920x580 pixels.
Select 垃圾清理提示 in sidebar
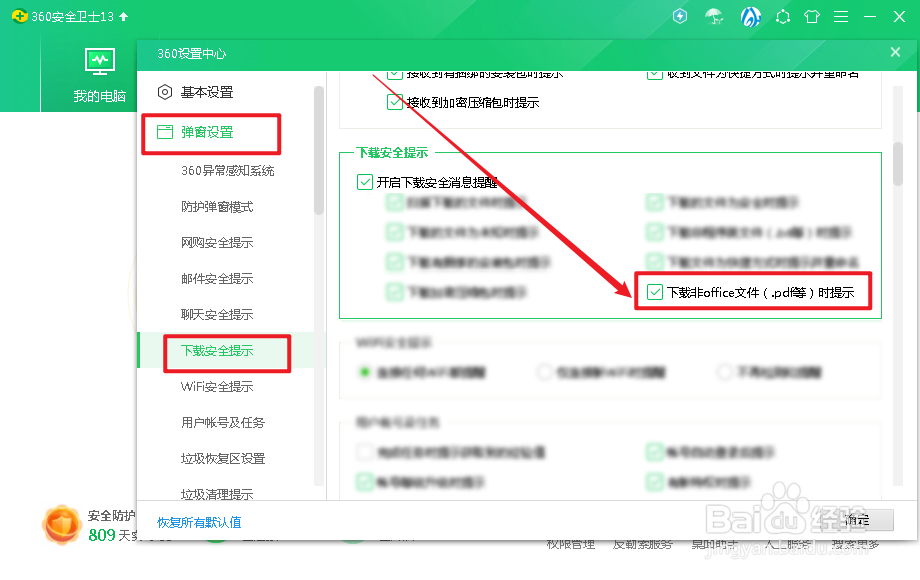[217, 494]
